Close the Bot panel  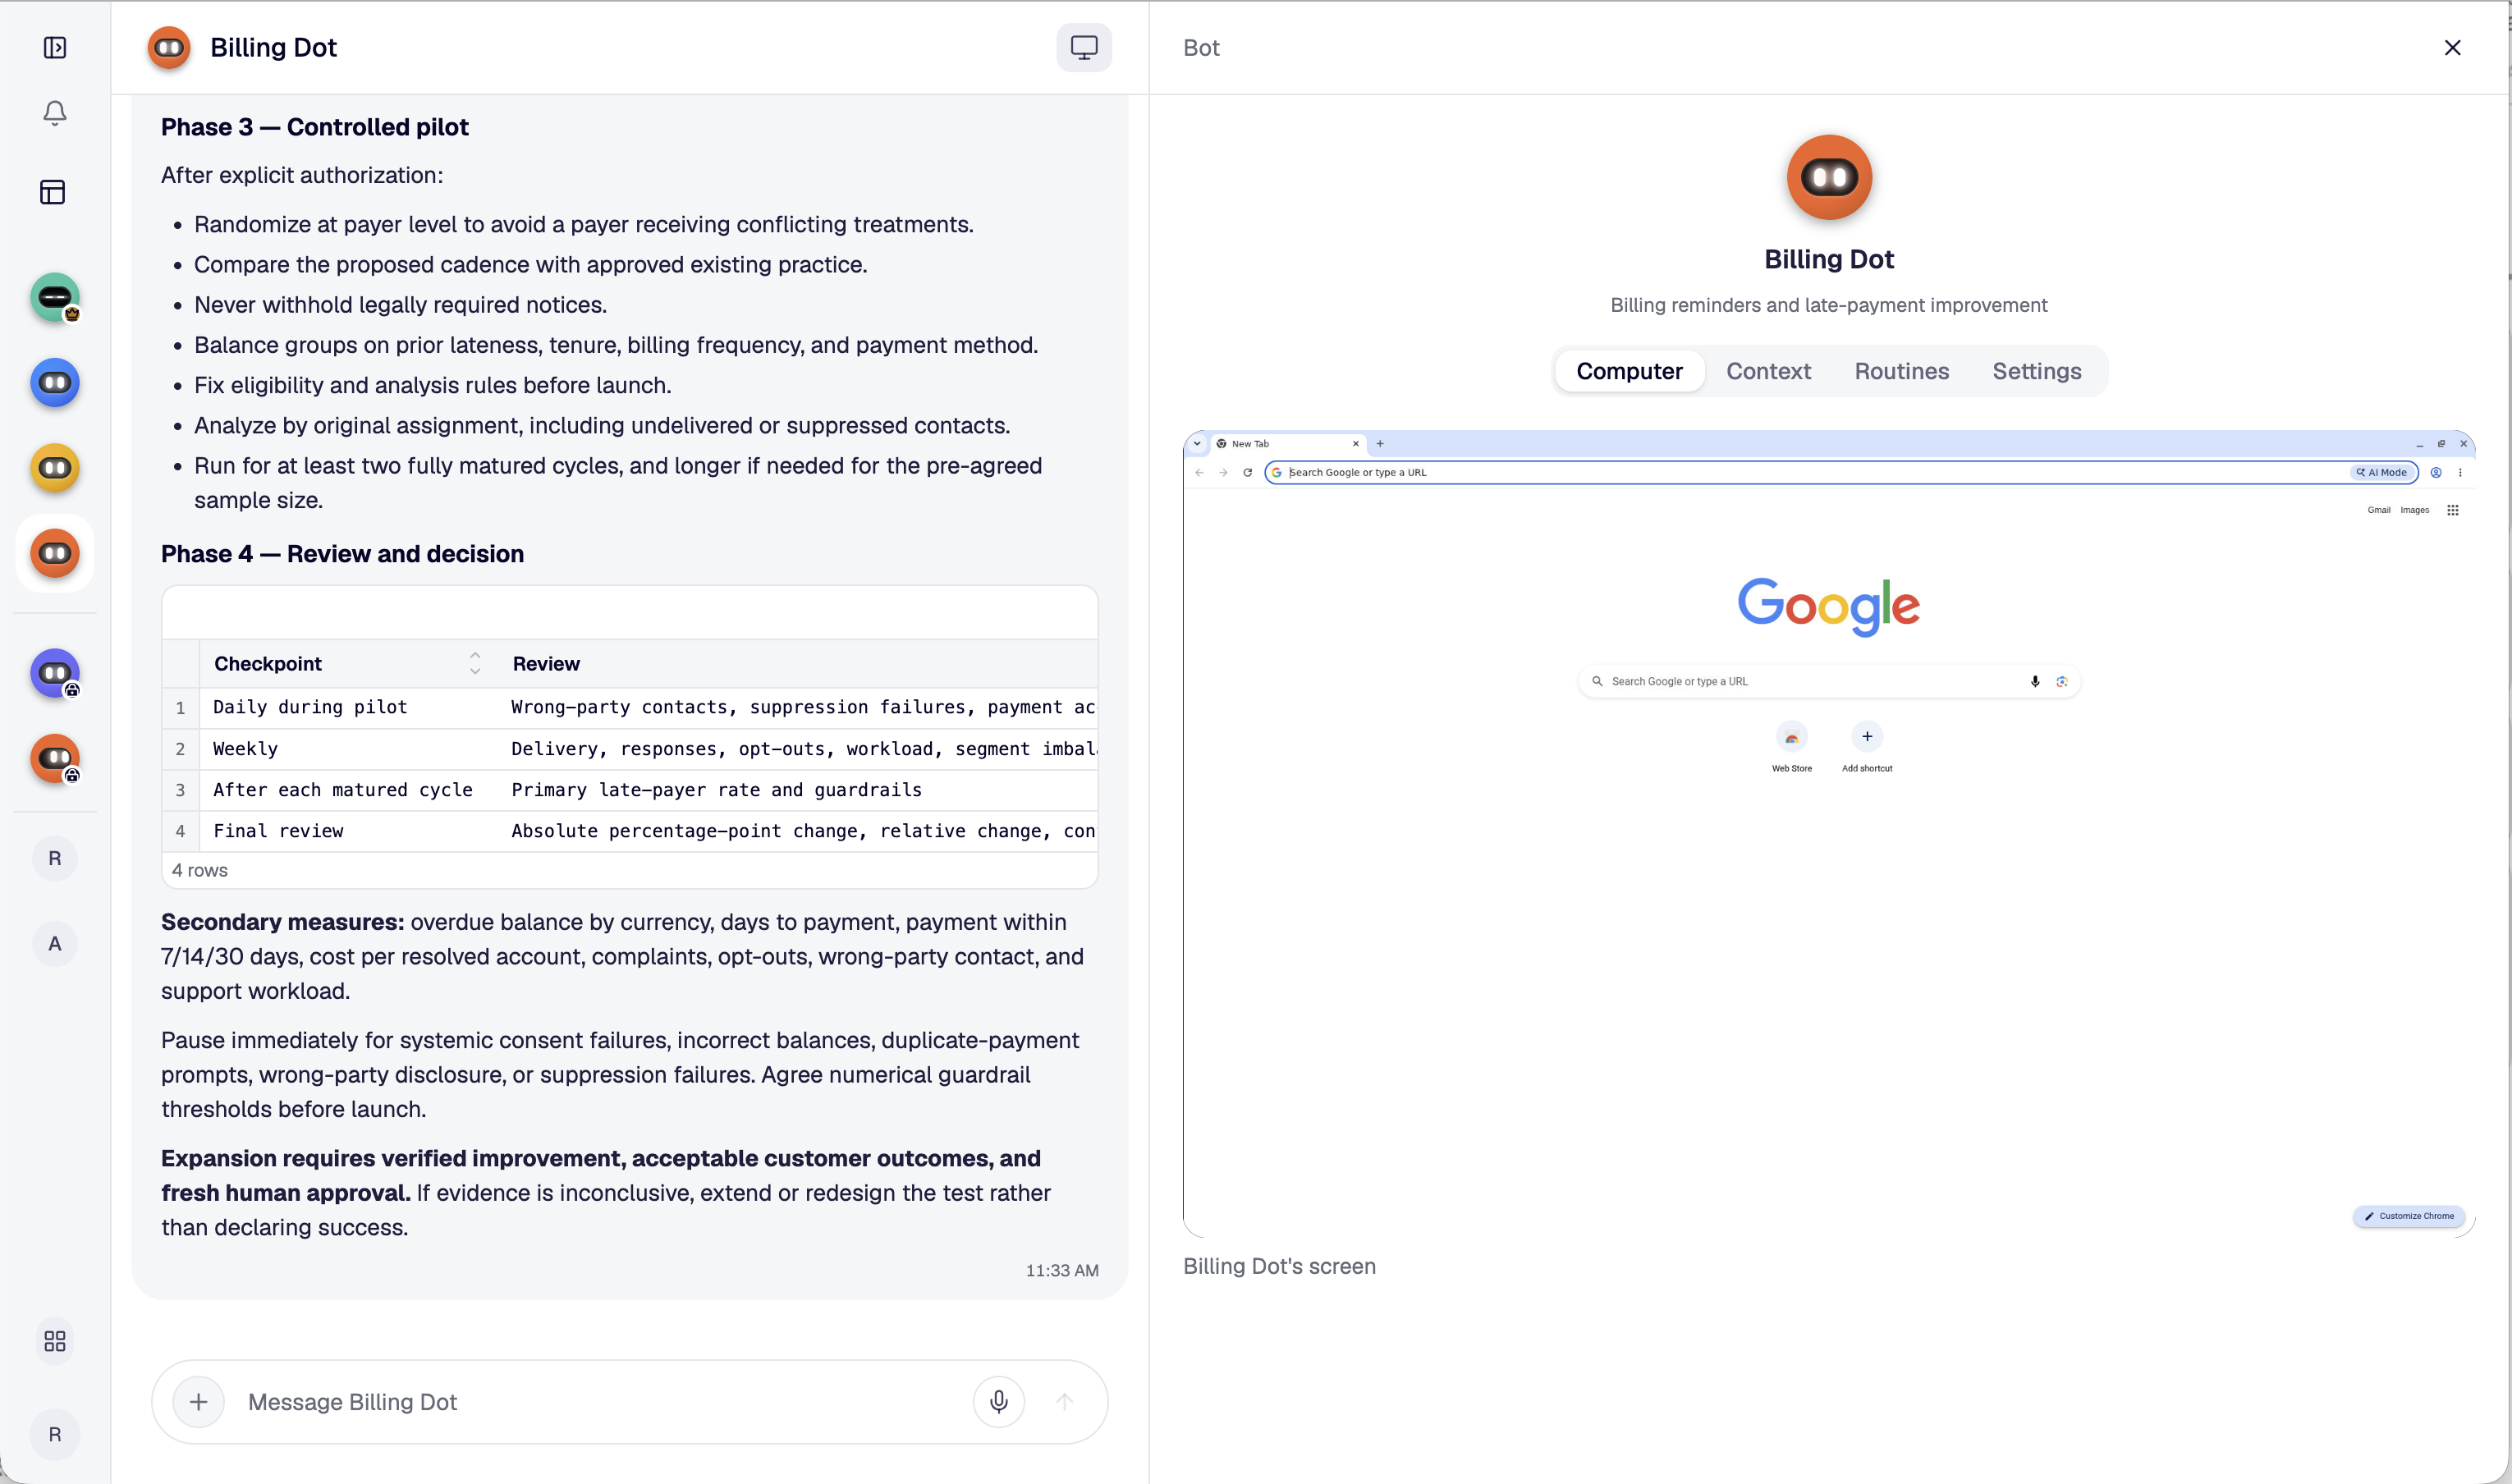pyautogui.click(x=2452, y=48)
